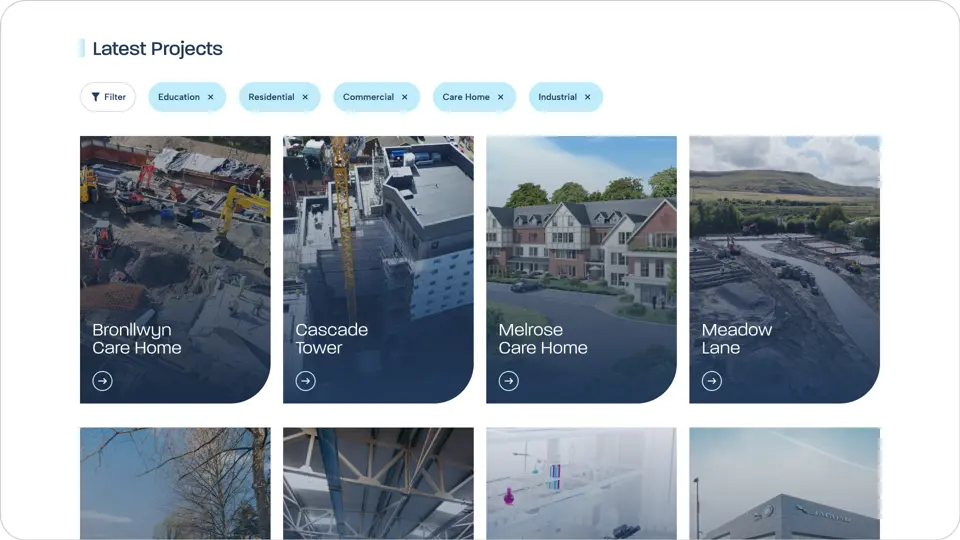Screen dimensions: 960x540
Task: Toggle the Education category chip
Action: [x=179, y=97]
